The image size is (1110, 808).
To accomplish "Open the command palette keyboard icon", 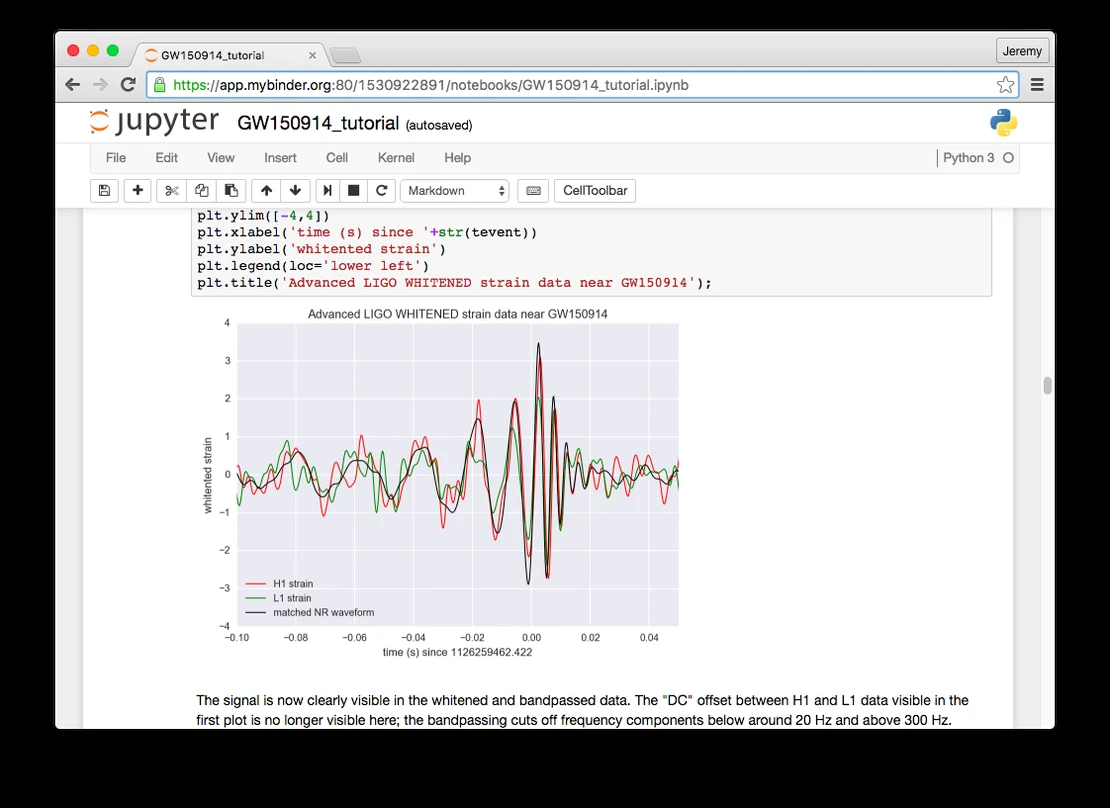I will tap(534, 190).
